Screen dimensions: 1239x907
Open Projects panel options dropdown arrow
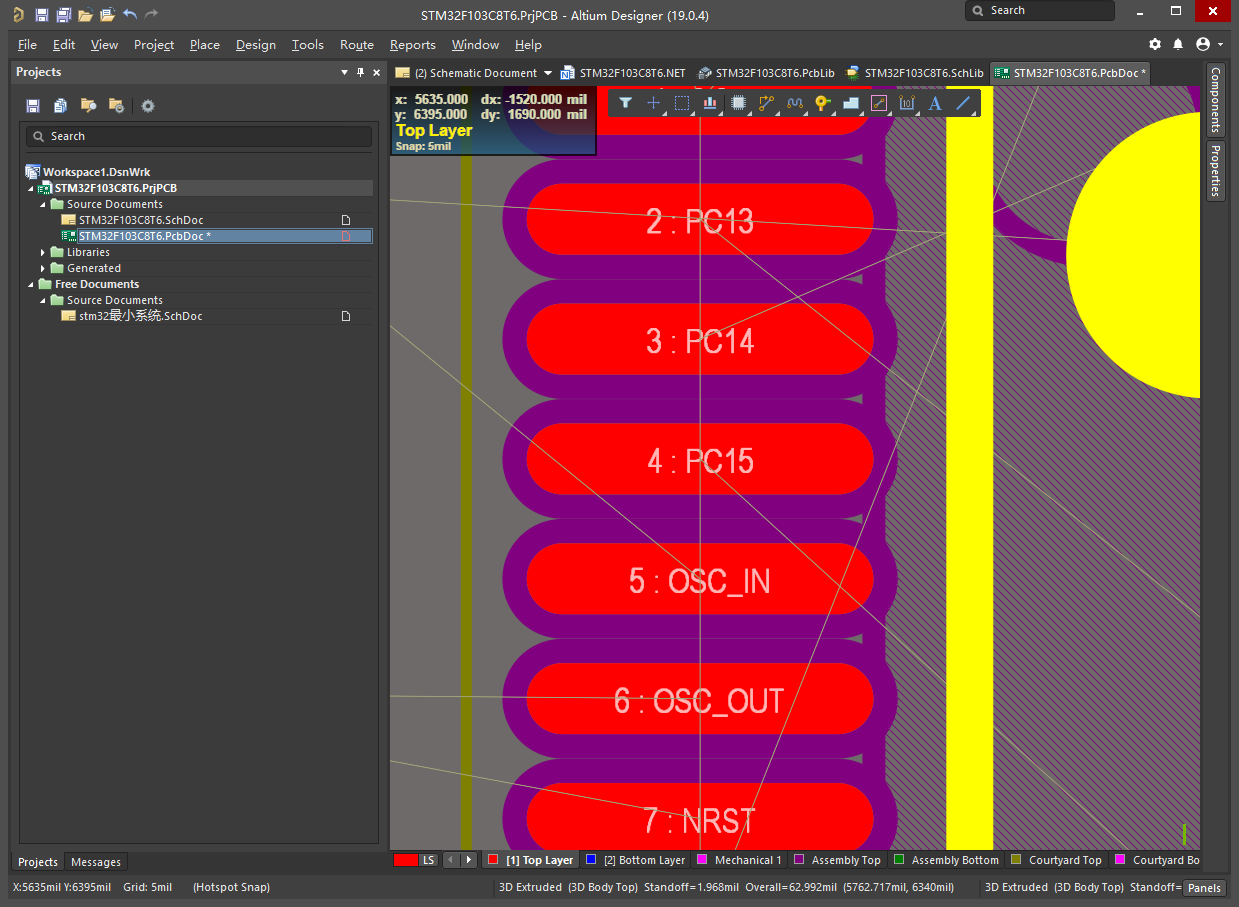pyautogui.click(x=344, y=72)
